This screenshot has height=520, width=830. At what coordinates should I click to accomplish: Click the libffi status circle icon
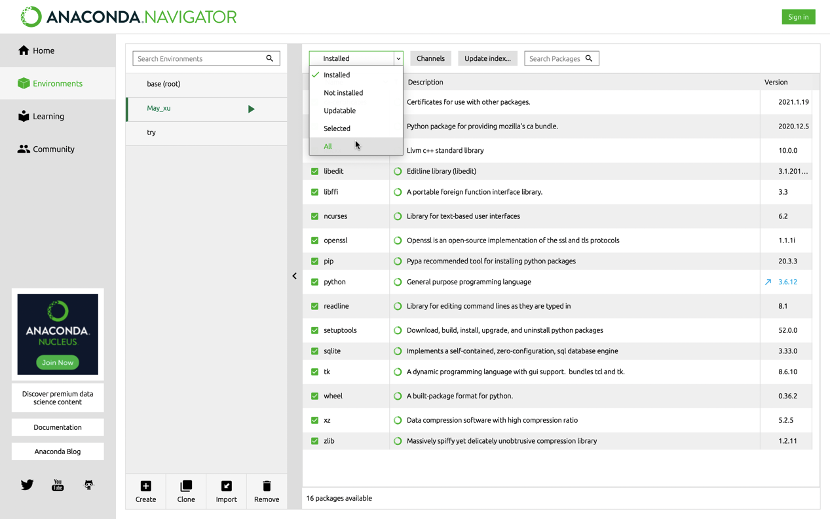[x=398, y=192]
